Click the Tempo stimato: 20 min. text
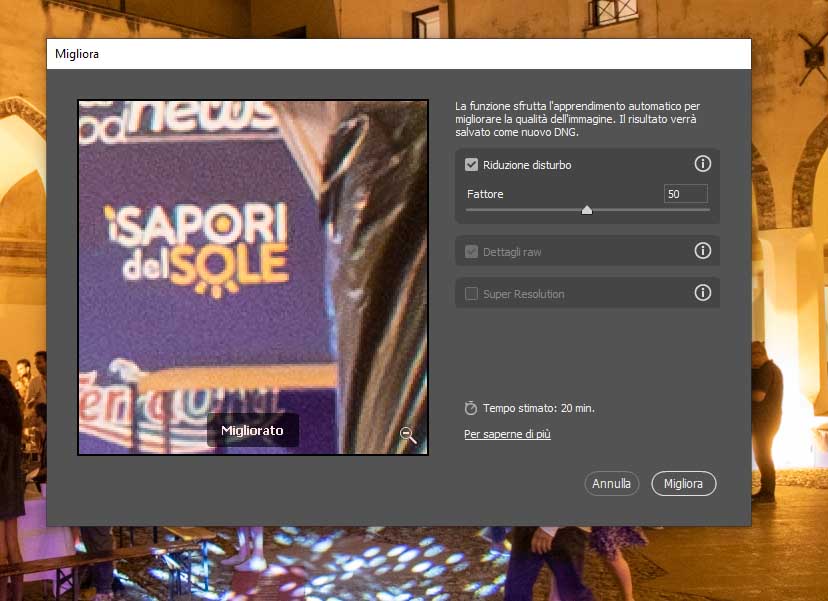This screenshot has height=601, width=828. tap(539, 408)
